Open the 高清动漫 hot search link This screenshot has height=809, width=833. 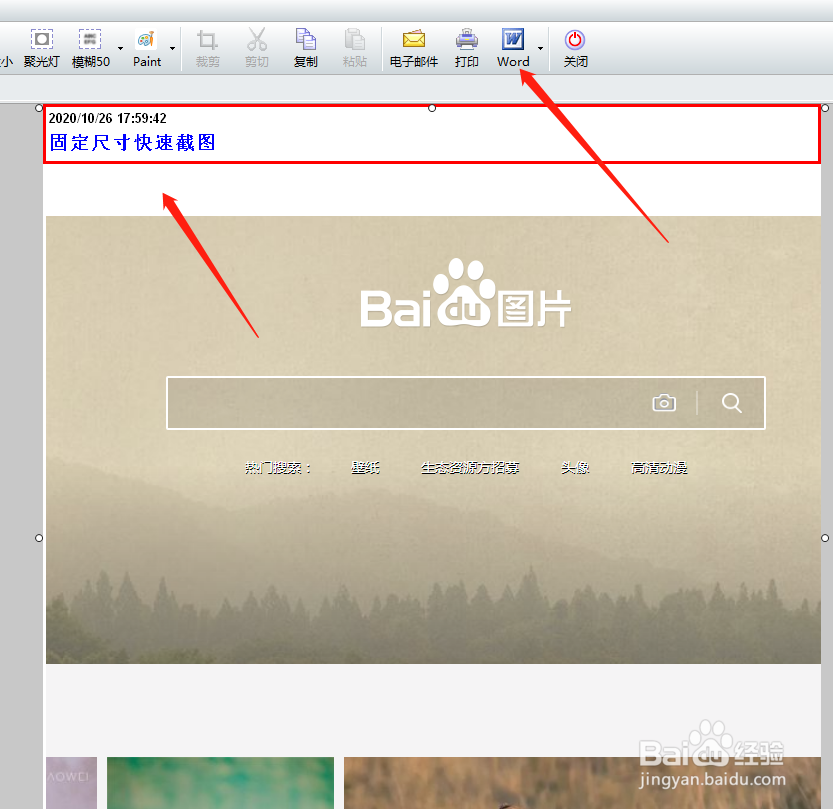659,467
